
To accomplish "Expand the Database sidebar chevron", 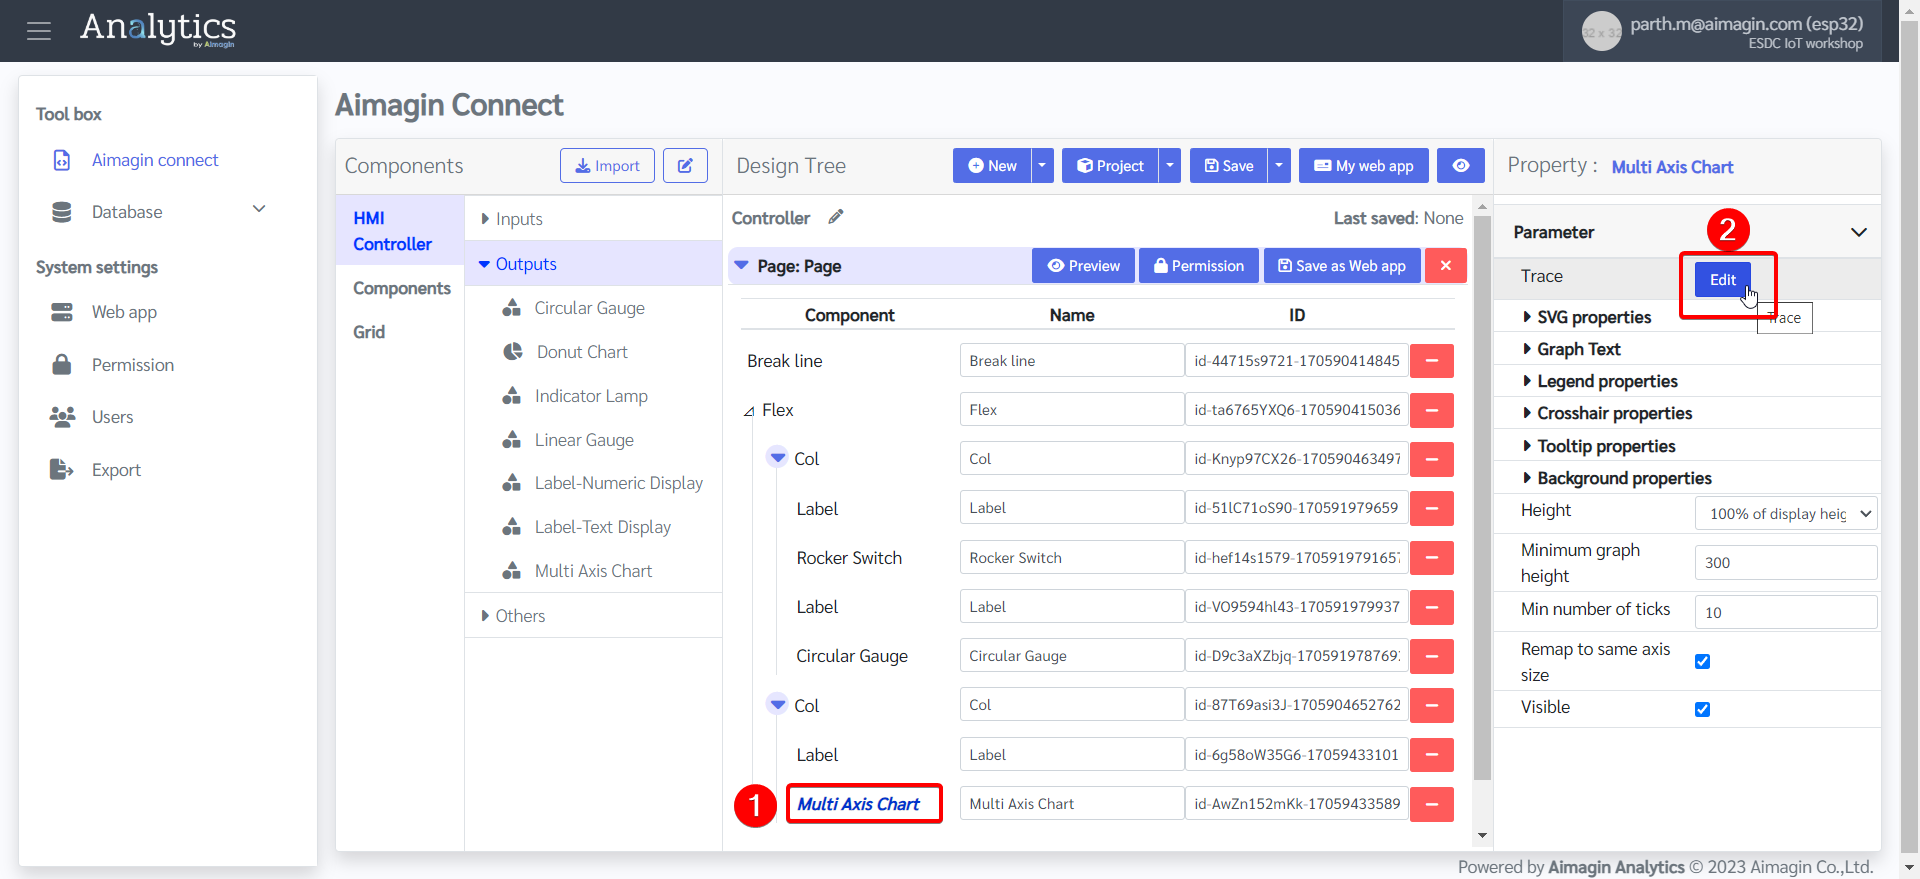I will (259, 209).
